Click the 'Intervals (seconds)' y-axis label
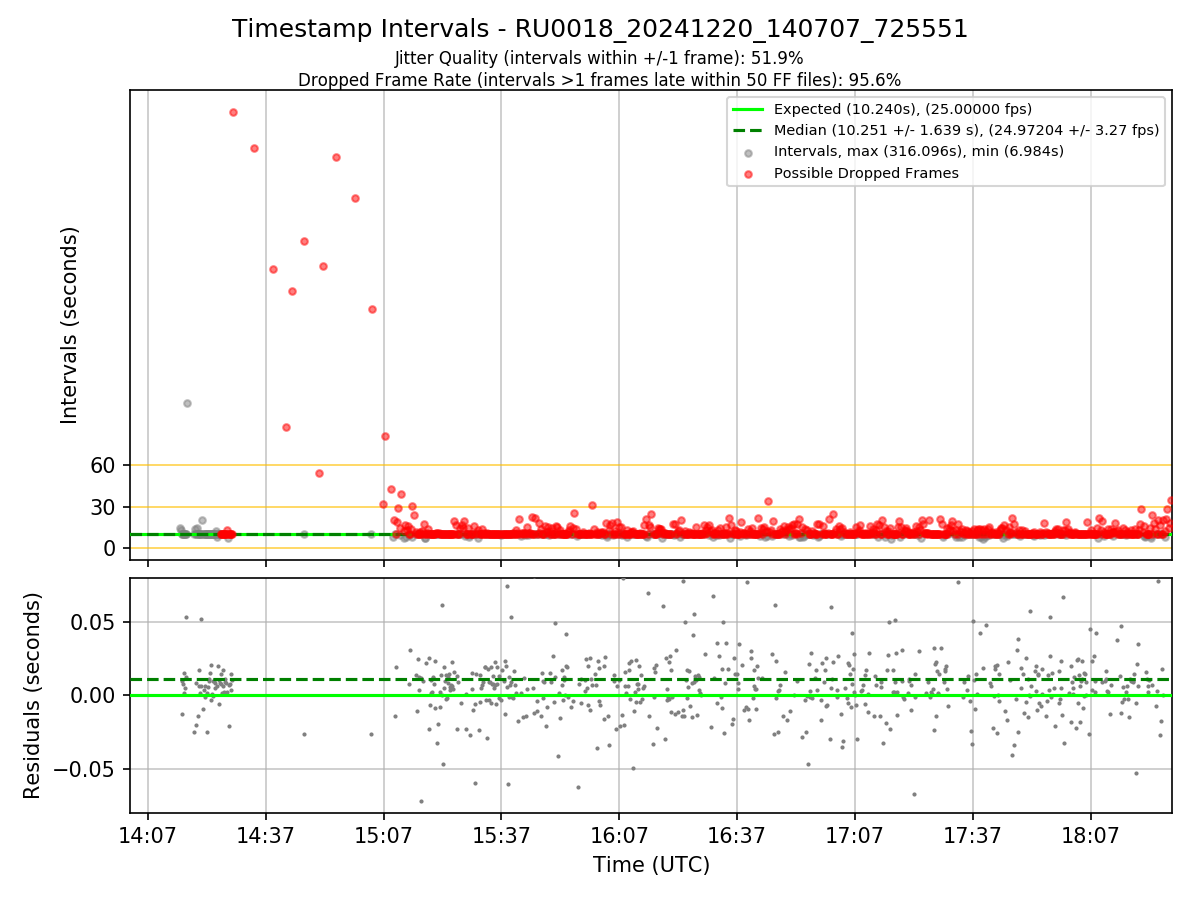The width and height of the screenshot is (1200, 900). (x=69, y=325)
